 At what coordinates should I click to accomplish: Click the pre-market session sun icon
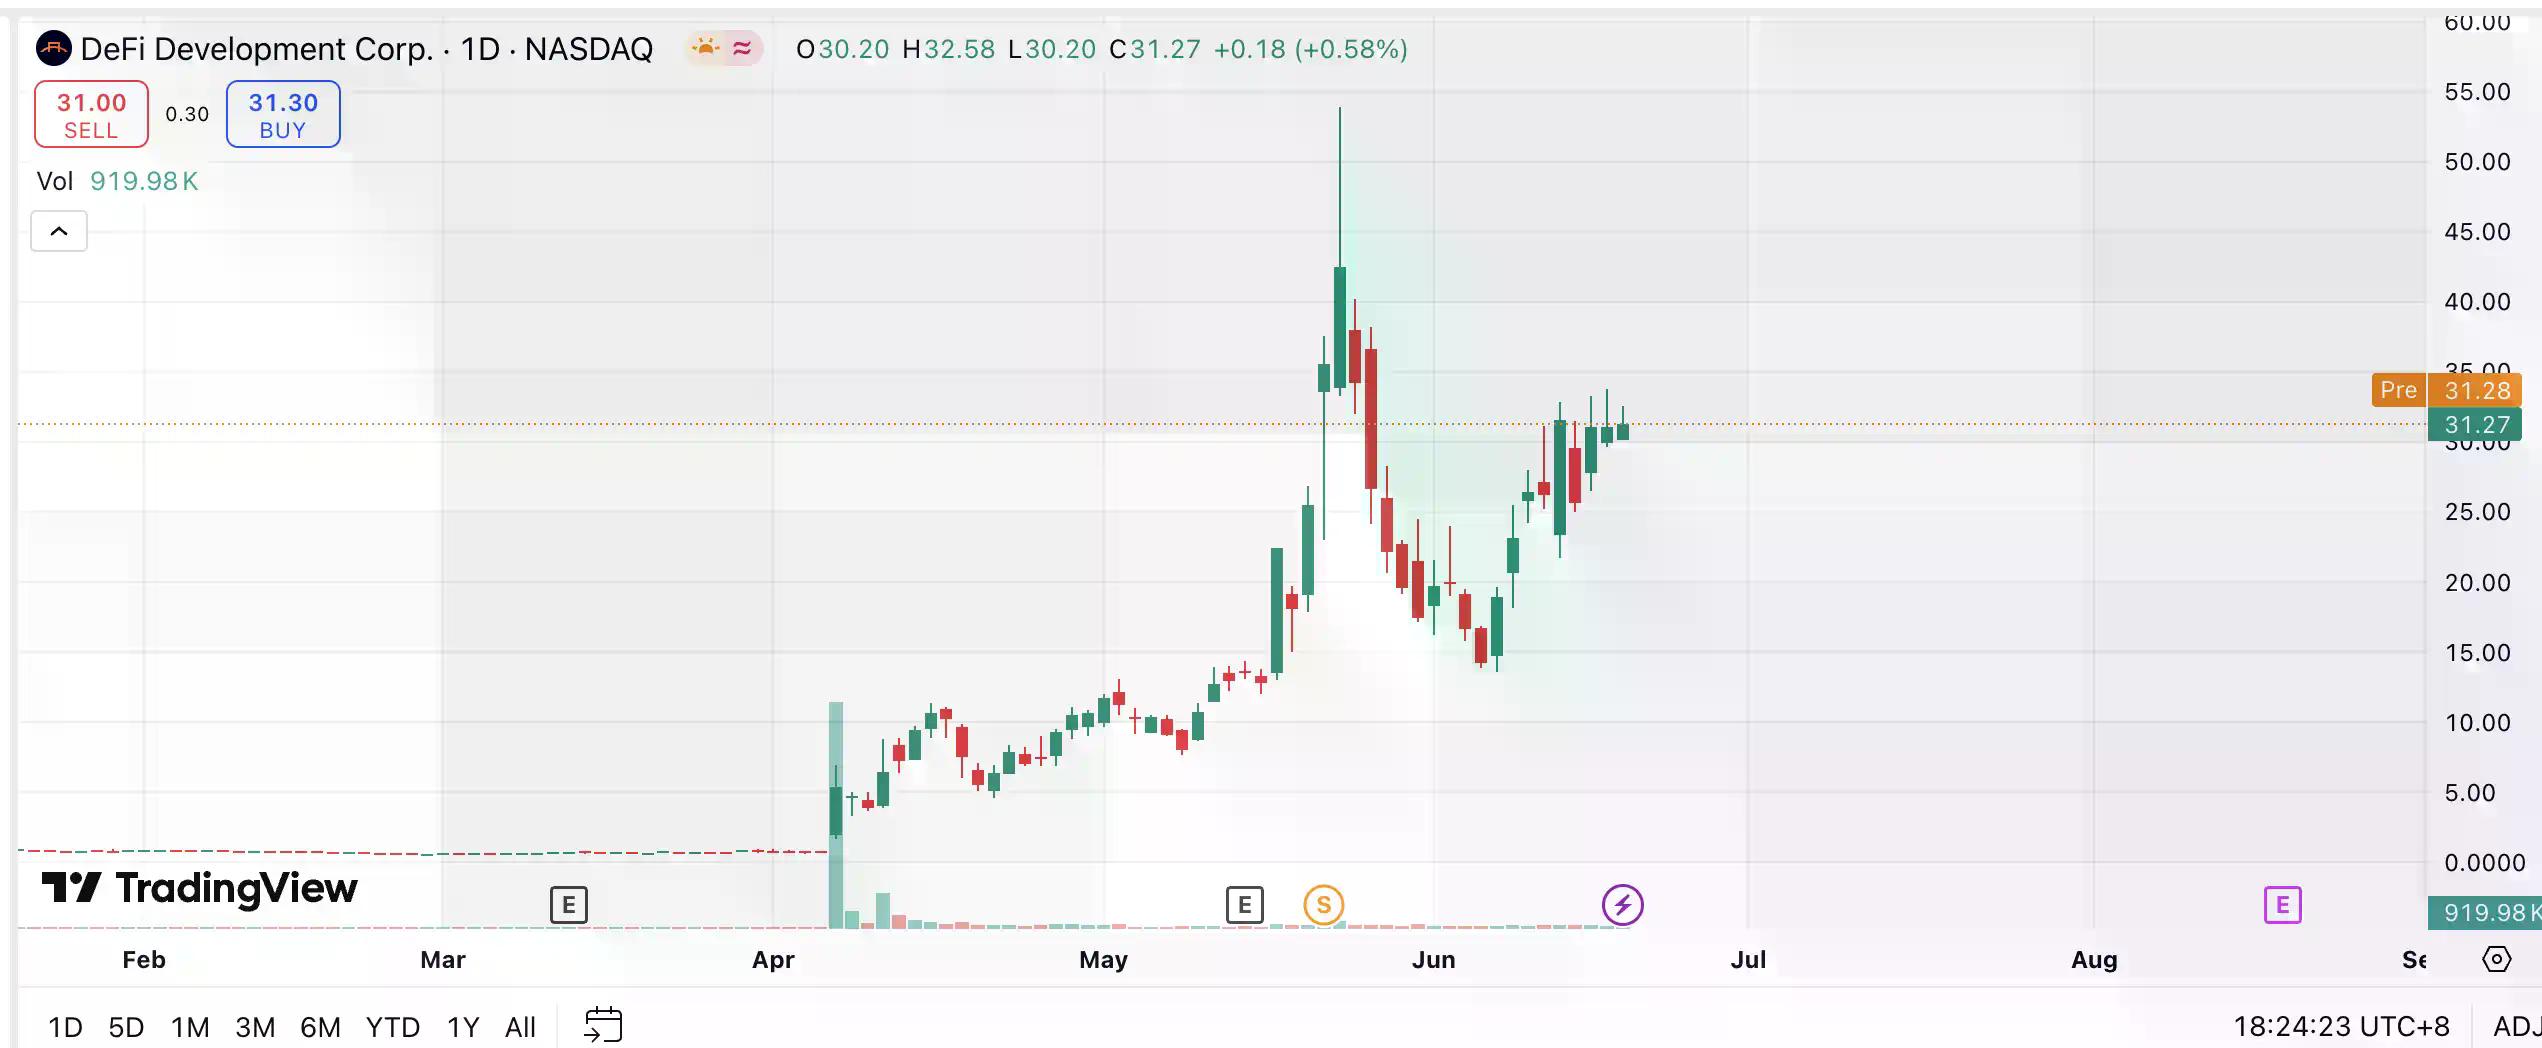click(706, 48)
